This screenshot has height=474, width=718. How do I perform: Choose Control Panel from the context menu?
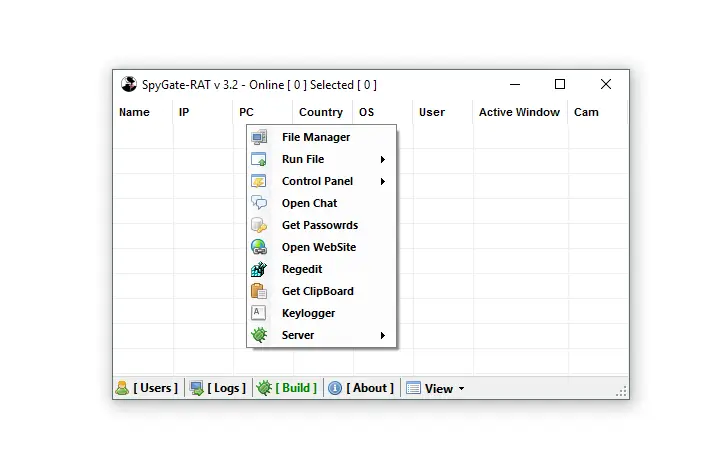pyautogui.click(x=317, y=181)
